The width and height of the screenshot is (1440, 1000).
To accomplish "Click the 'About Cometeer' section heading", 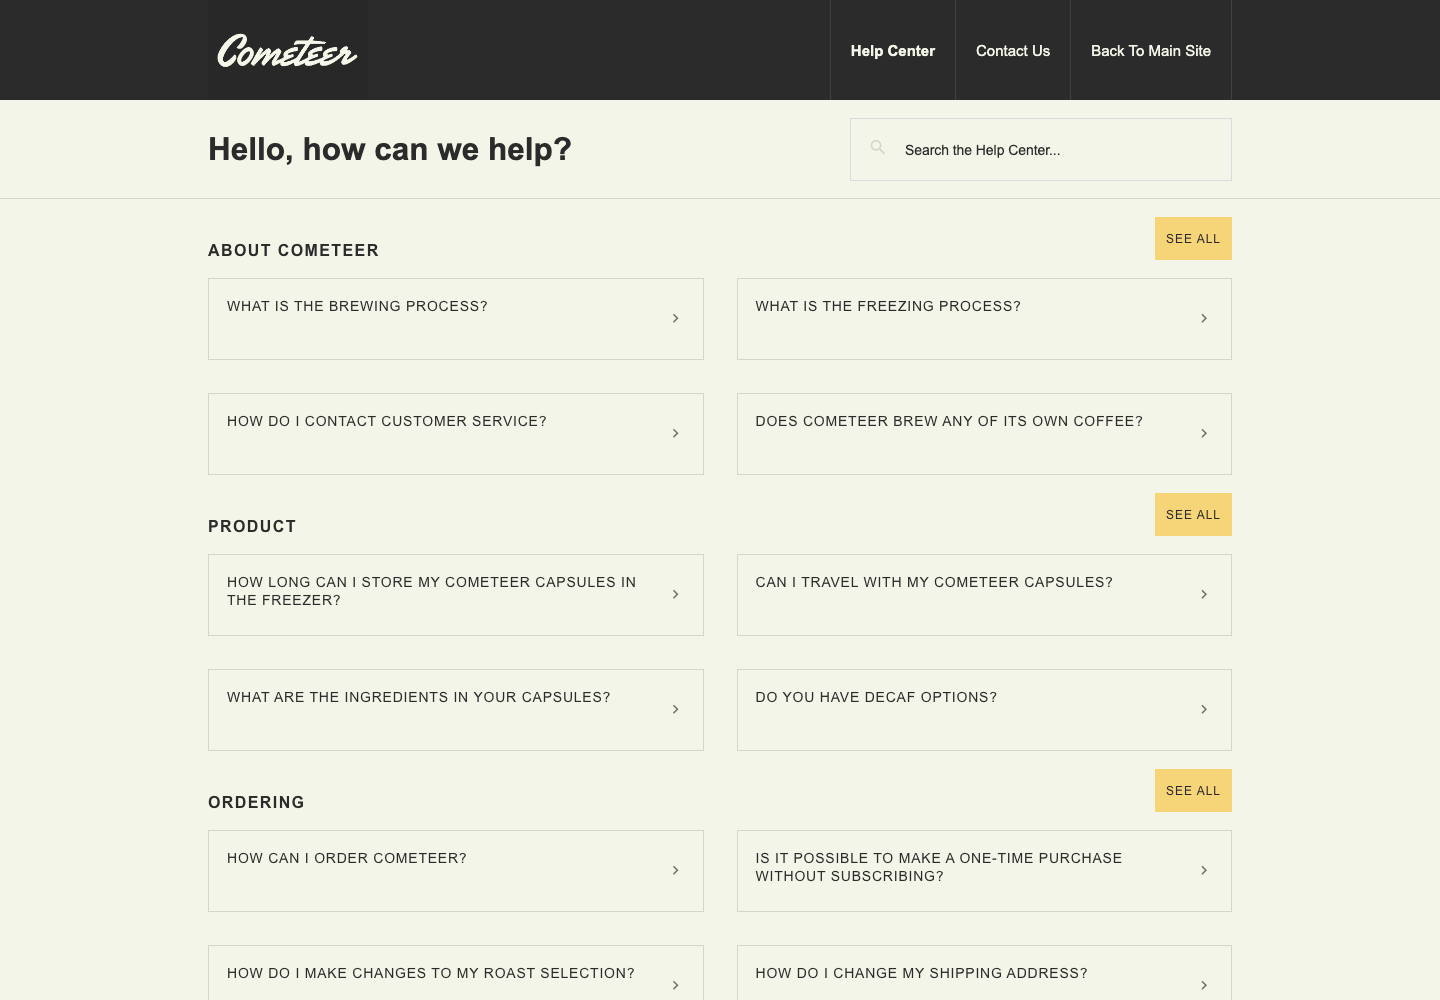I will click(x=293, y=250).
